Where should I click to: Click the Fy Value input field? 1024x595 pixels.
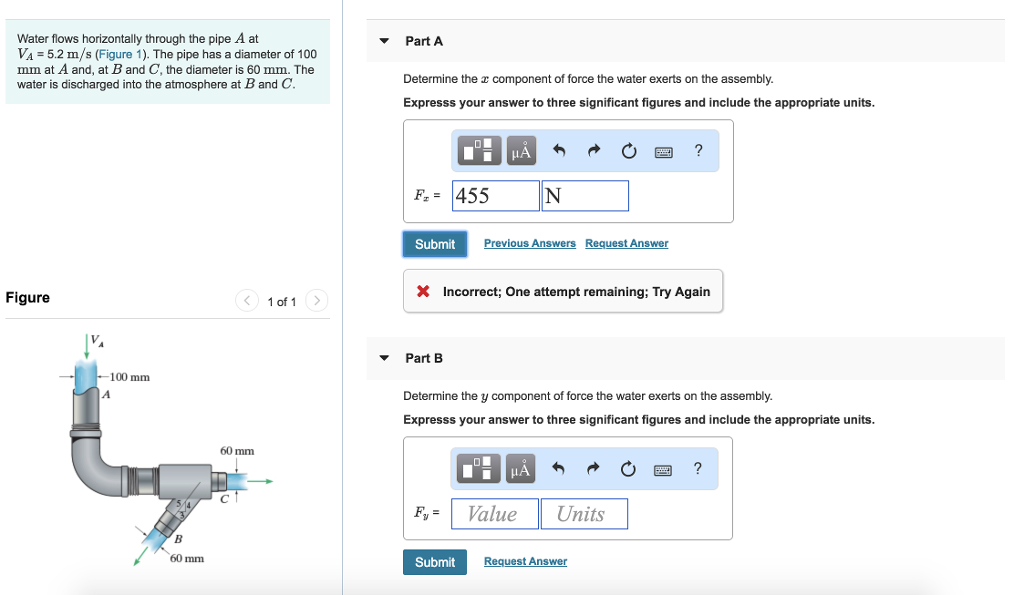tap(494, 514)
